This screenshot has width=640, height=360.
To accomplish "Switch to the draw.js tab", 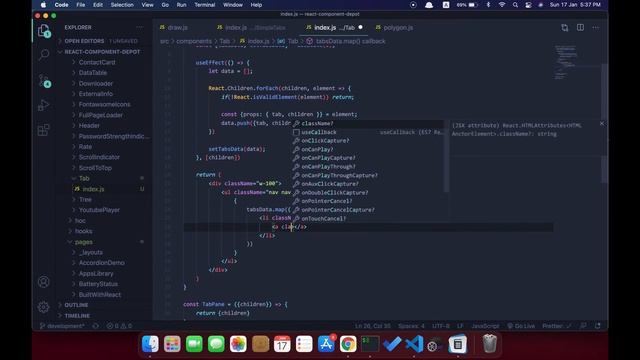I will point(178,27).
